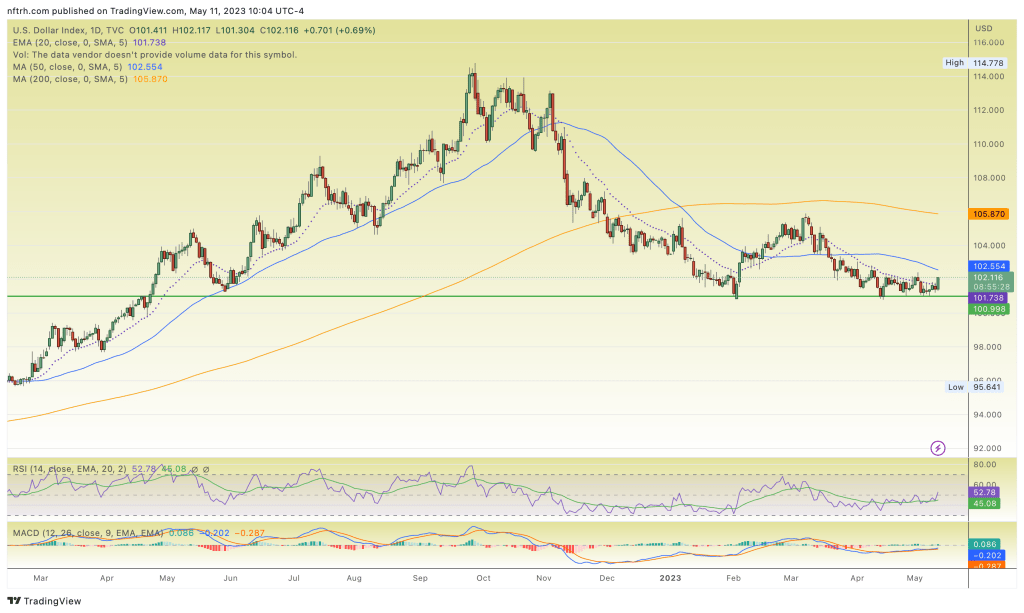Click the blue 102.554 price axis label
Image resolution: width=1024 pixels, height=613 pixels.
coord(988,266)
